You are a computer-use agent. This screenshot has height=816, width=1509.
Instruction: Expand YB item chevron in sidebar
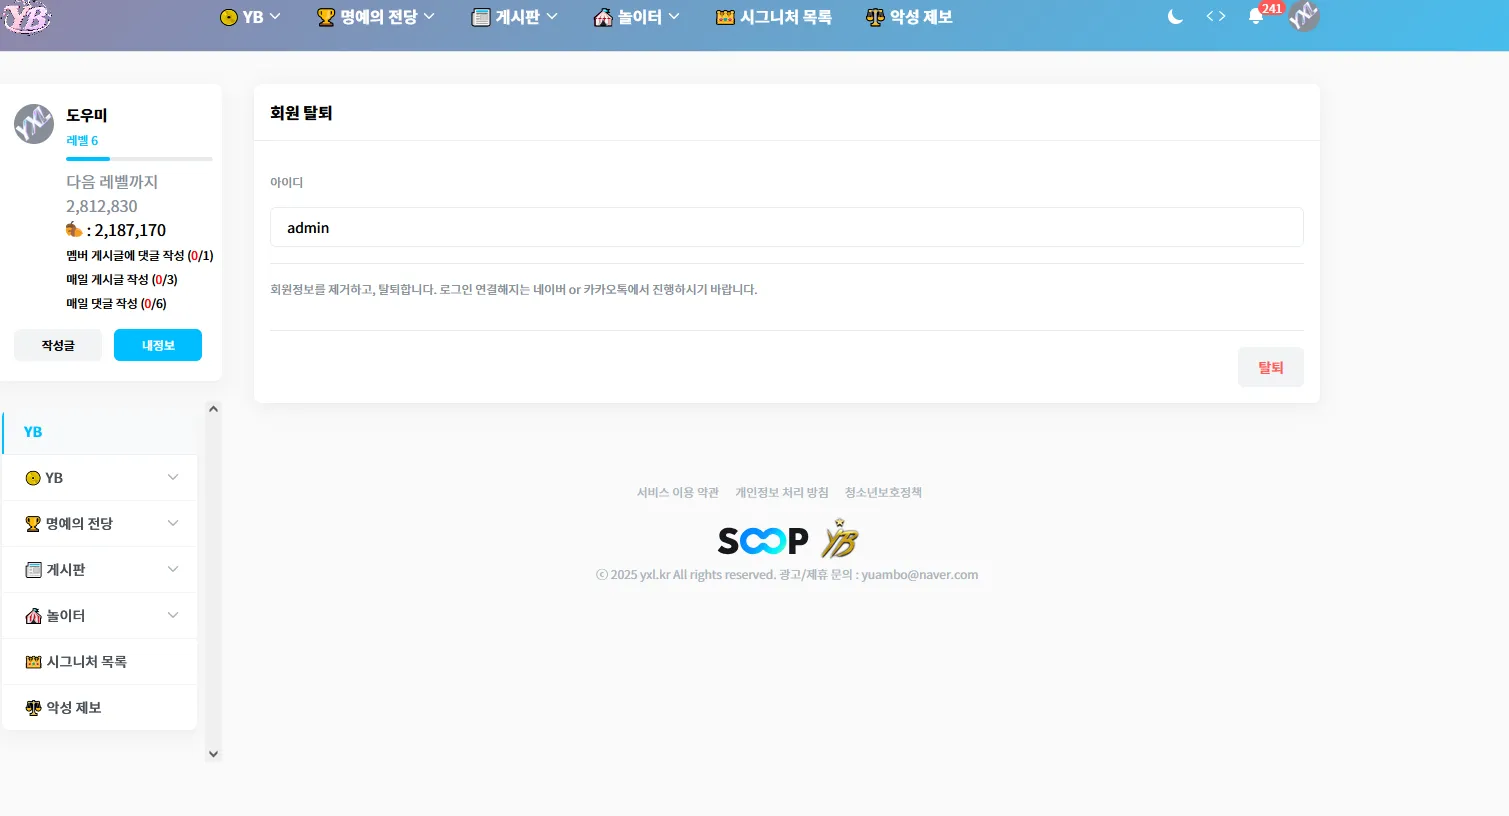pos(173,478)
